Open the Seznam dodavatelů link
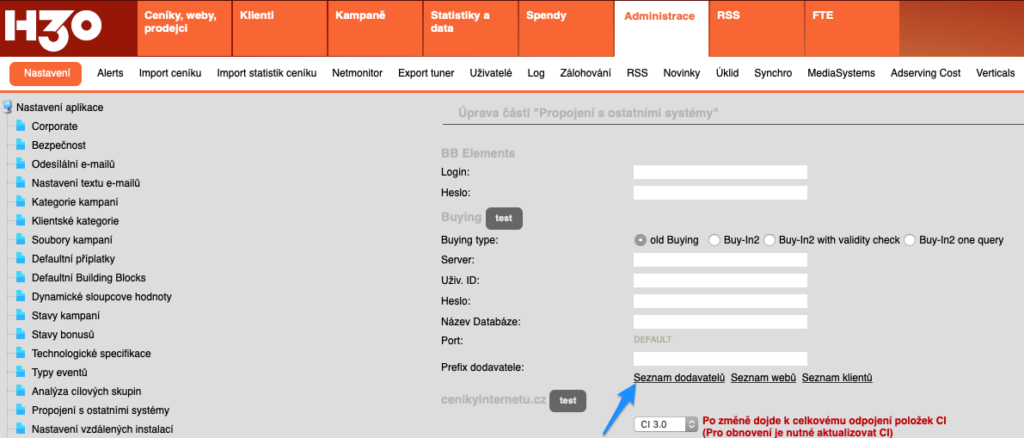1024x438 pixels. (678, 377)
